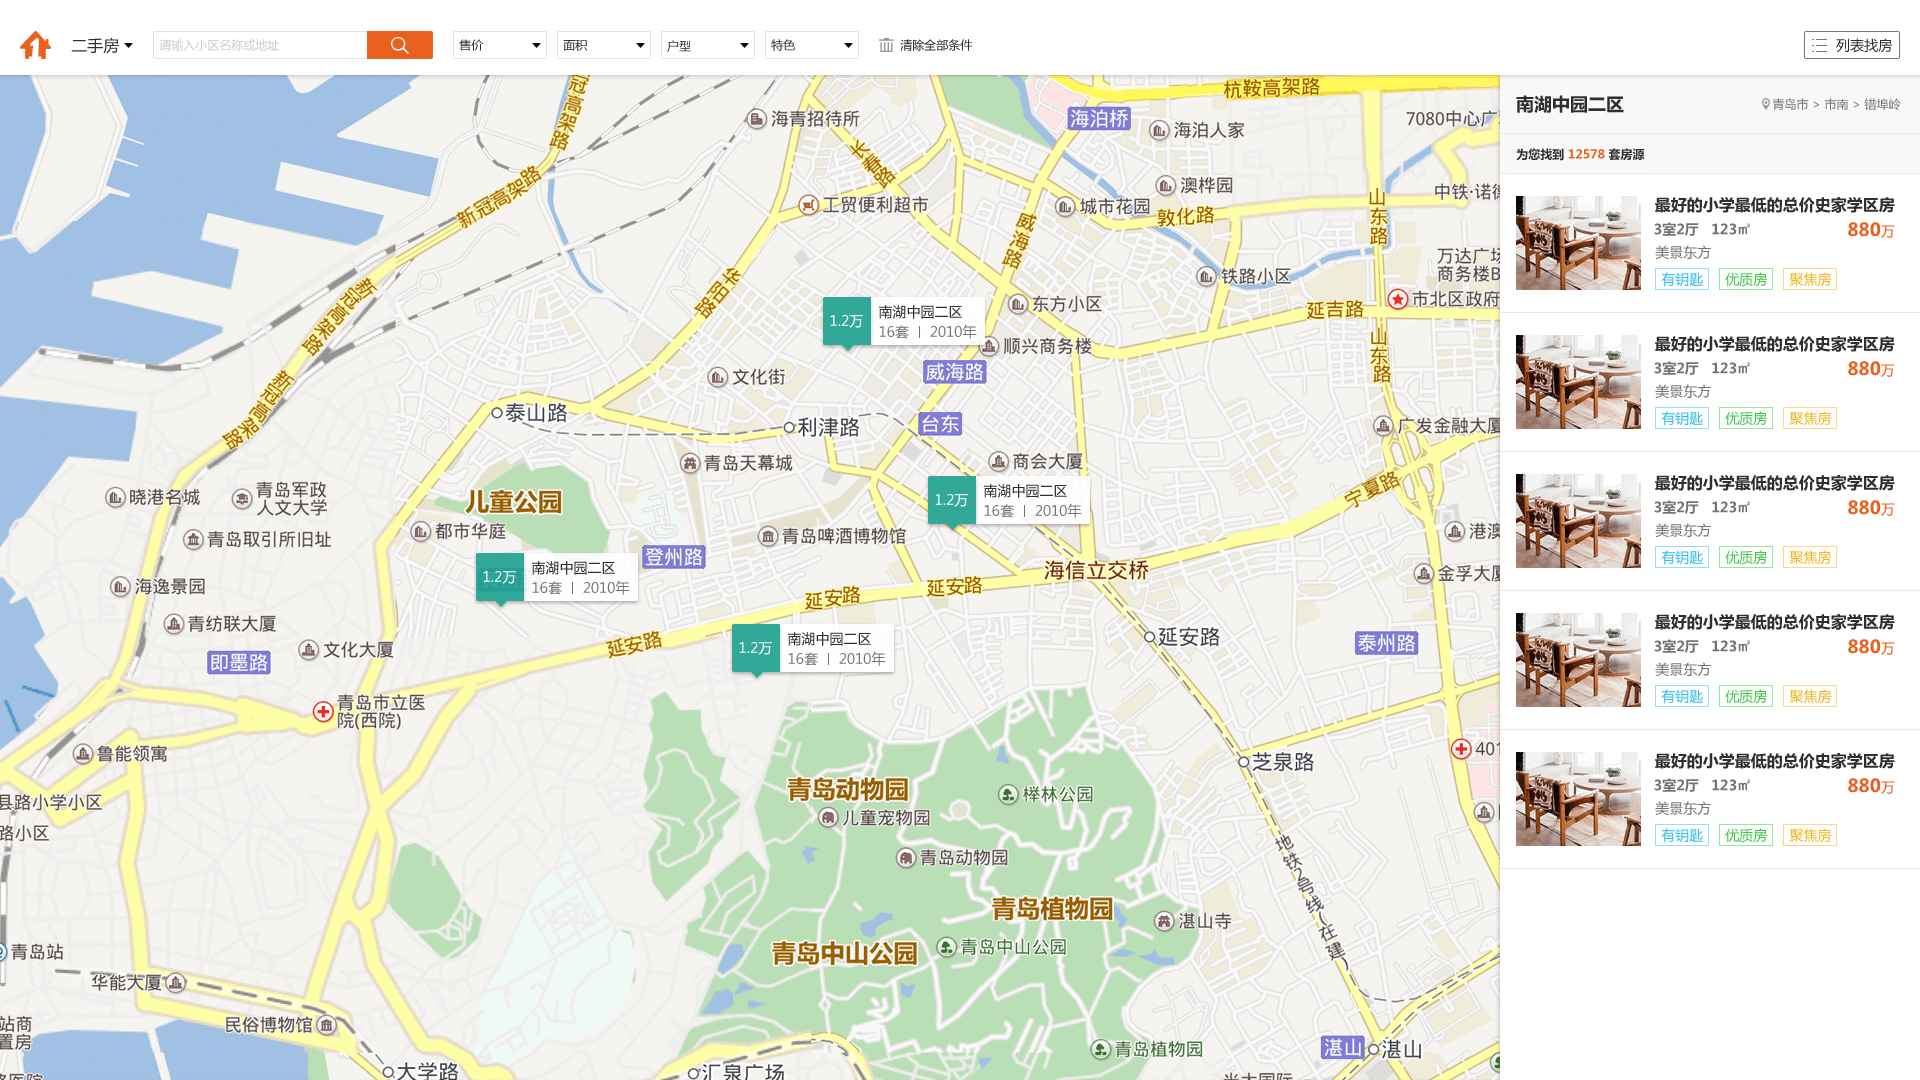This screenshot has width=1920, height=1080.
Task: Click the 有钥匙 tag on the first listing
Action: (1681, 279)
